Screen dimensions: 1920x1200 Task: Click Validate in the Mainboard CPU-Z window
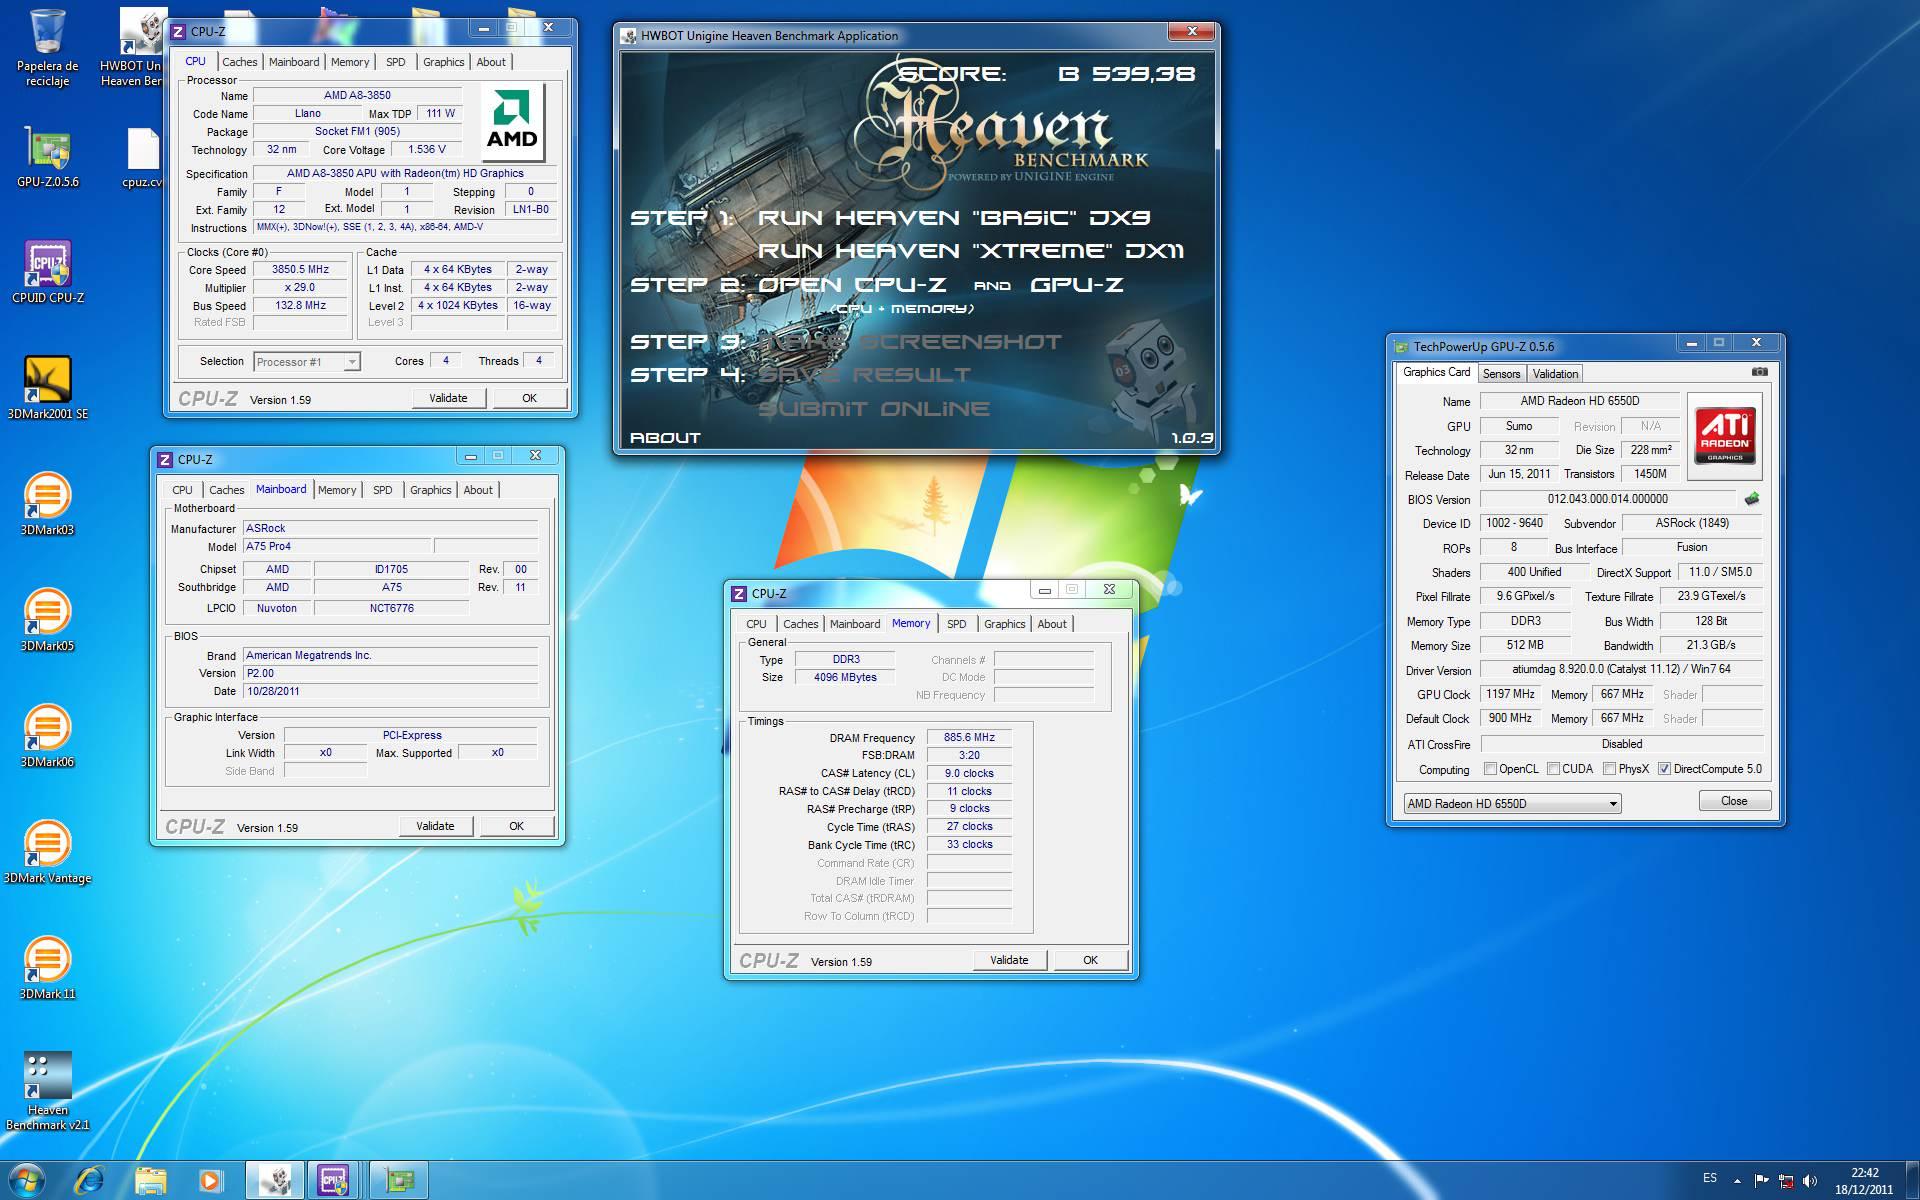click(x=435, y=826)
